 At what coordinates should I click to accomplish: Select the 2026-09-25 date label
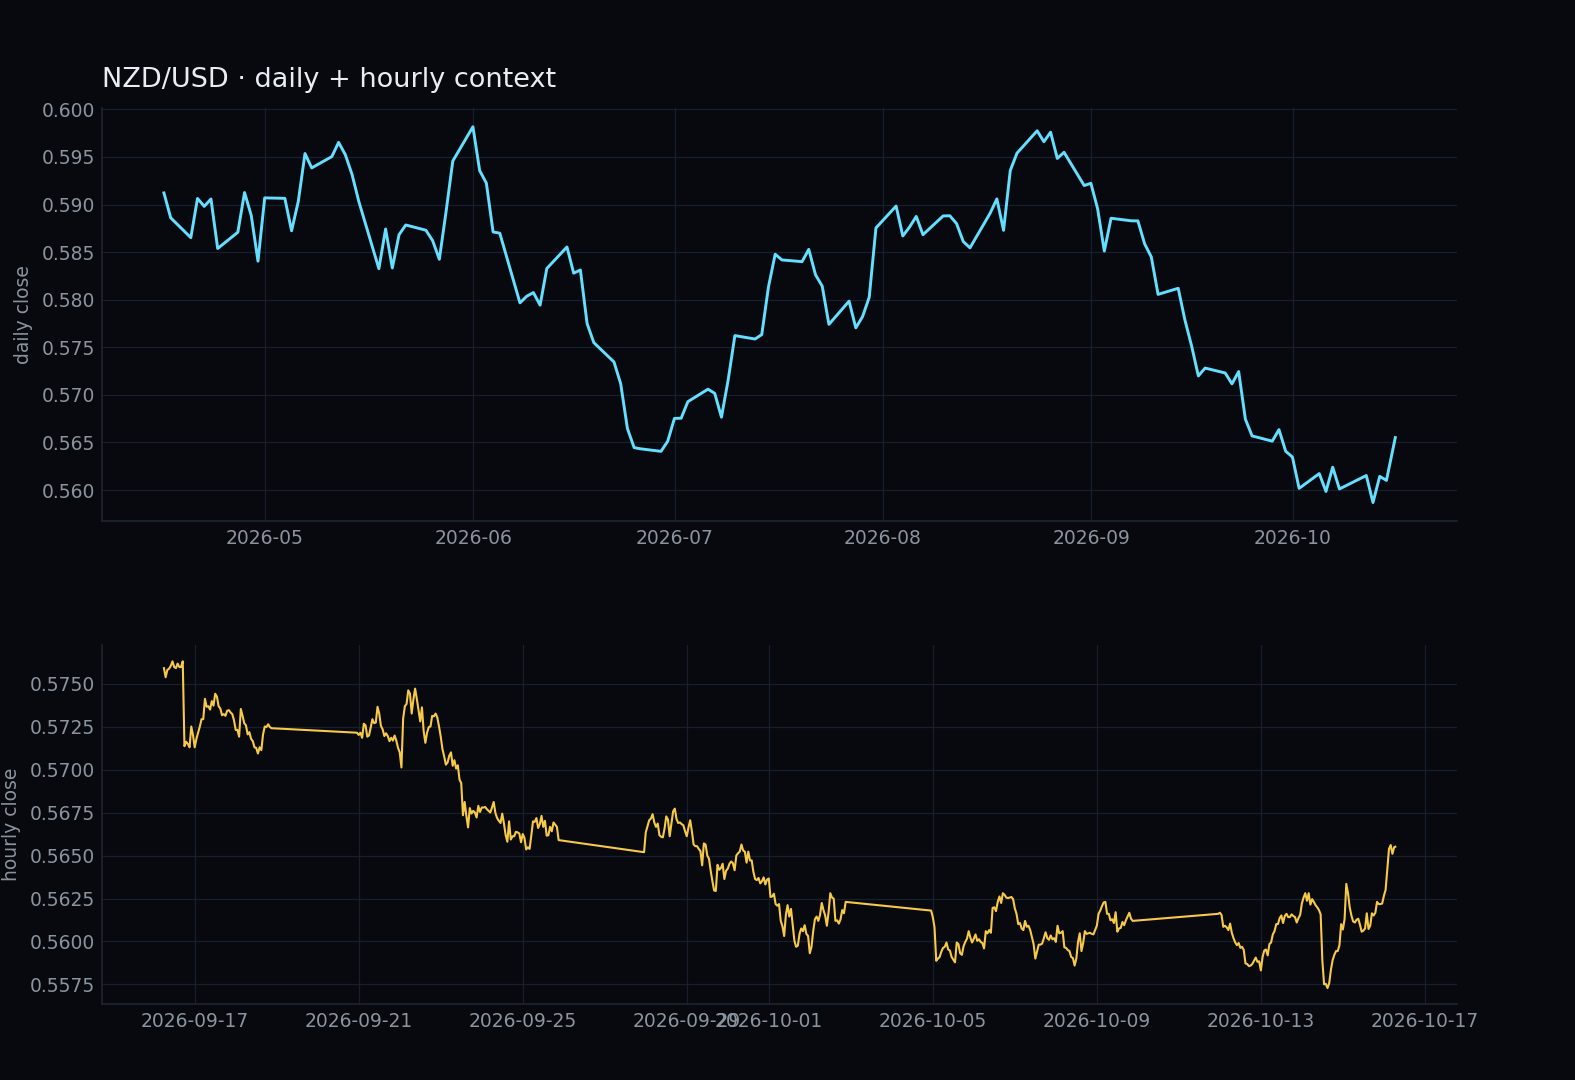(522, 1021)
